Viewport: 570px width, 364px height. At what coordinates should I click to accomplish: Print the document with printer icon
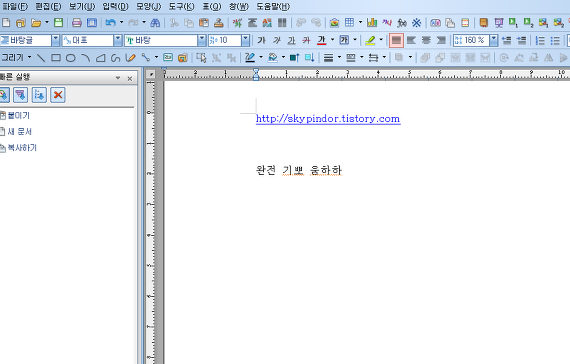pos(77,23)
